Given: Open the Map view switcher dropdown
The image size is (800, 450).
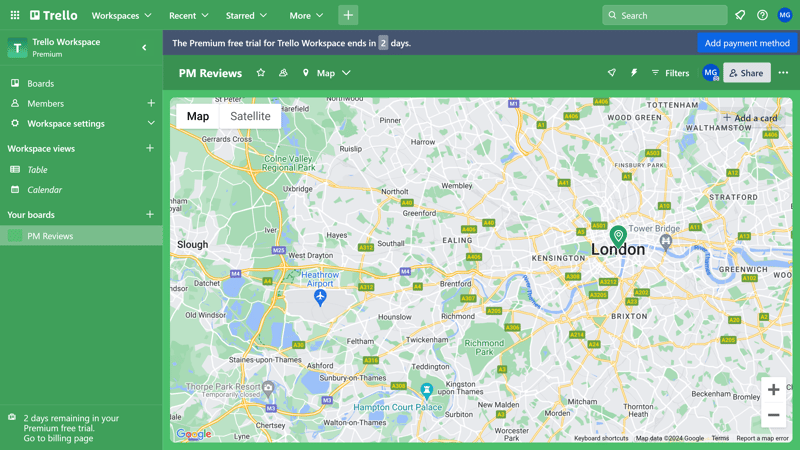Looking at the screenshot, I should click(326, 73).
